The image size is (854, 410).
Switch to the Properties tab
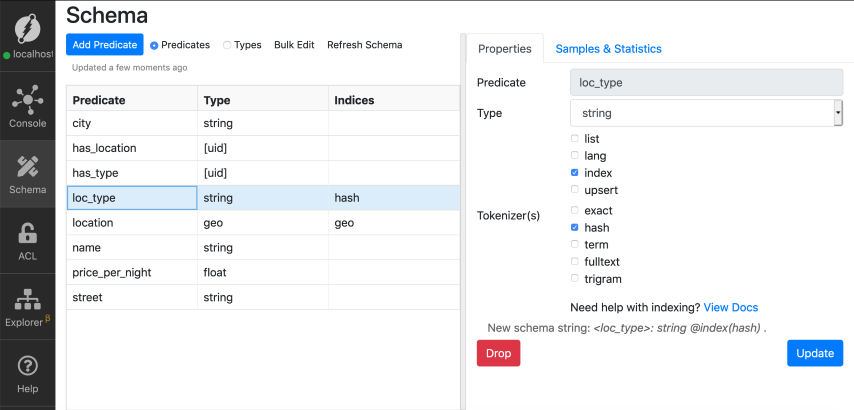(504, 49)
